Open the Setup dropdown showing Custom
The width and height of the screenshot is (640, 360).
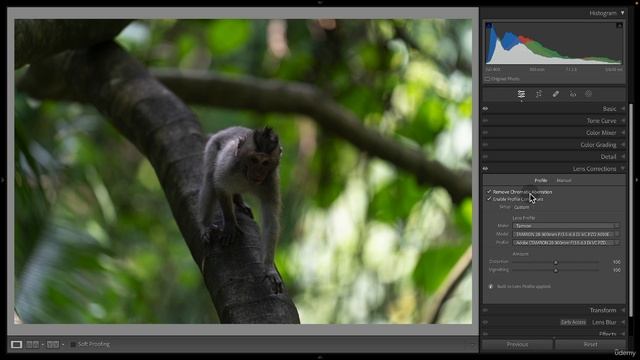[522, 207]
